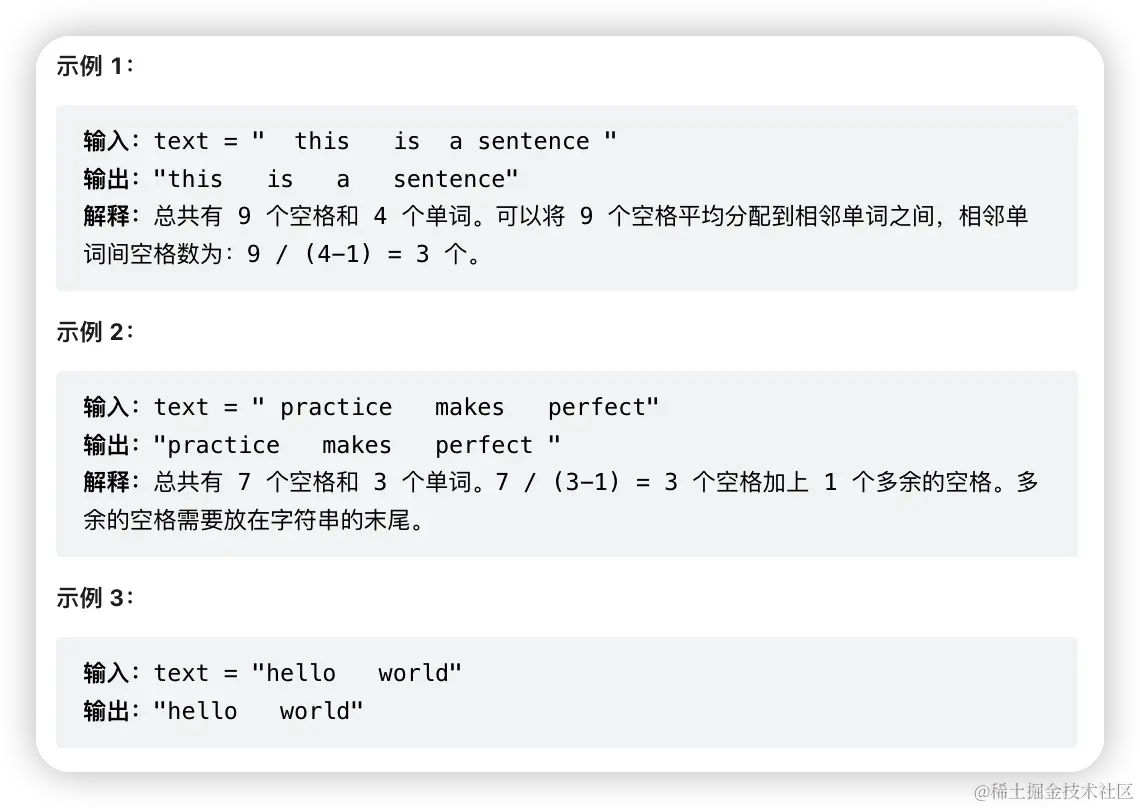The image size is (1140, 808).
Task: Click the 示例 3 heading
Action: [95, 599]
